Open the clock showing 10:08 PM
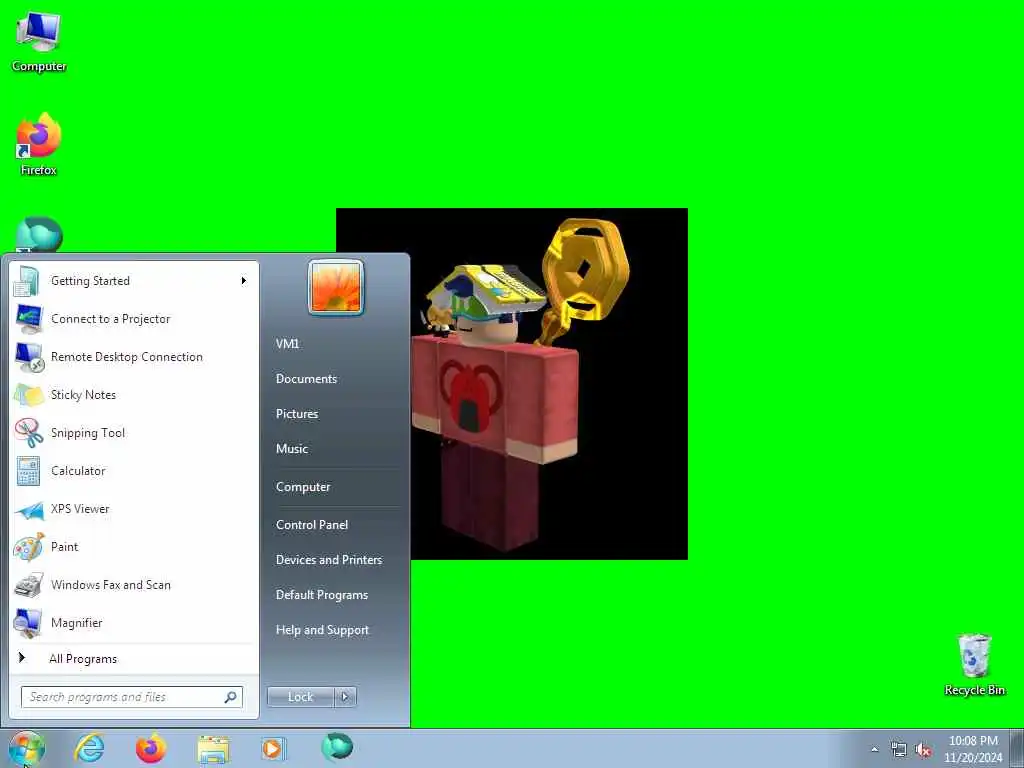Viewport: 1024px width, 768px height. [973, 749]
